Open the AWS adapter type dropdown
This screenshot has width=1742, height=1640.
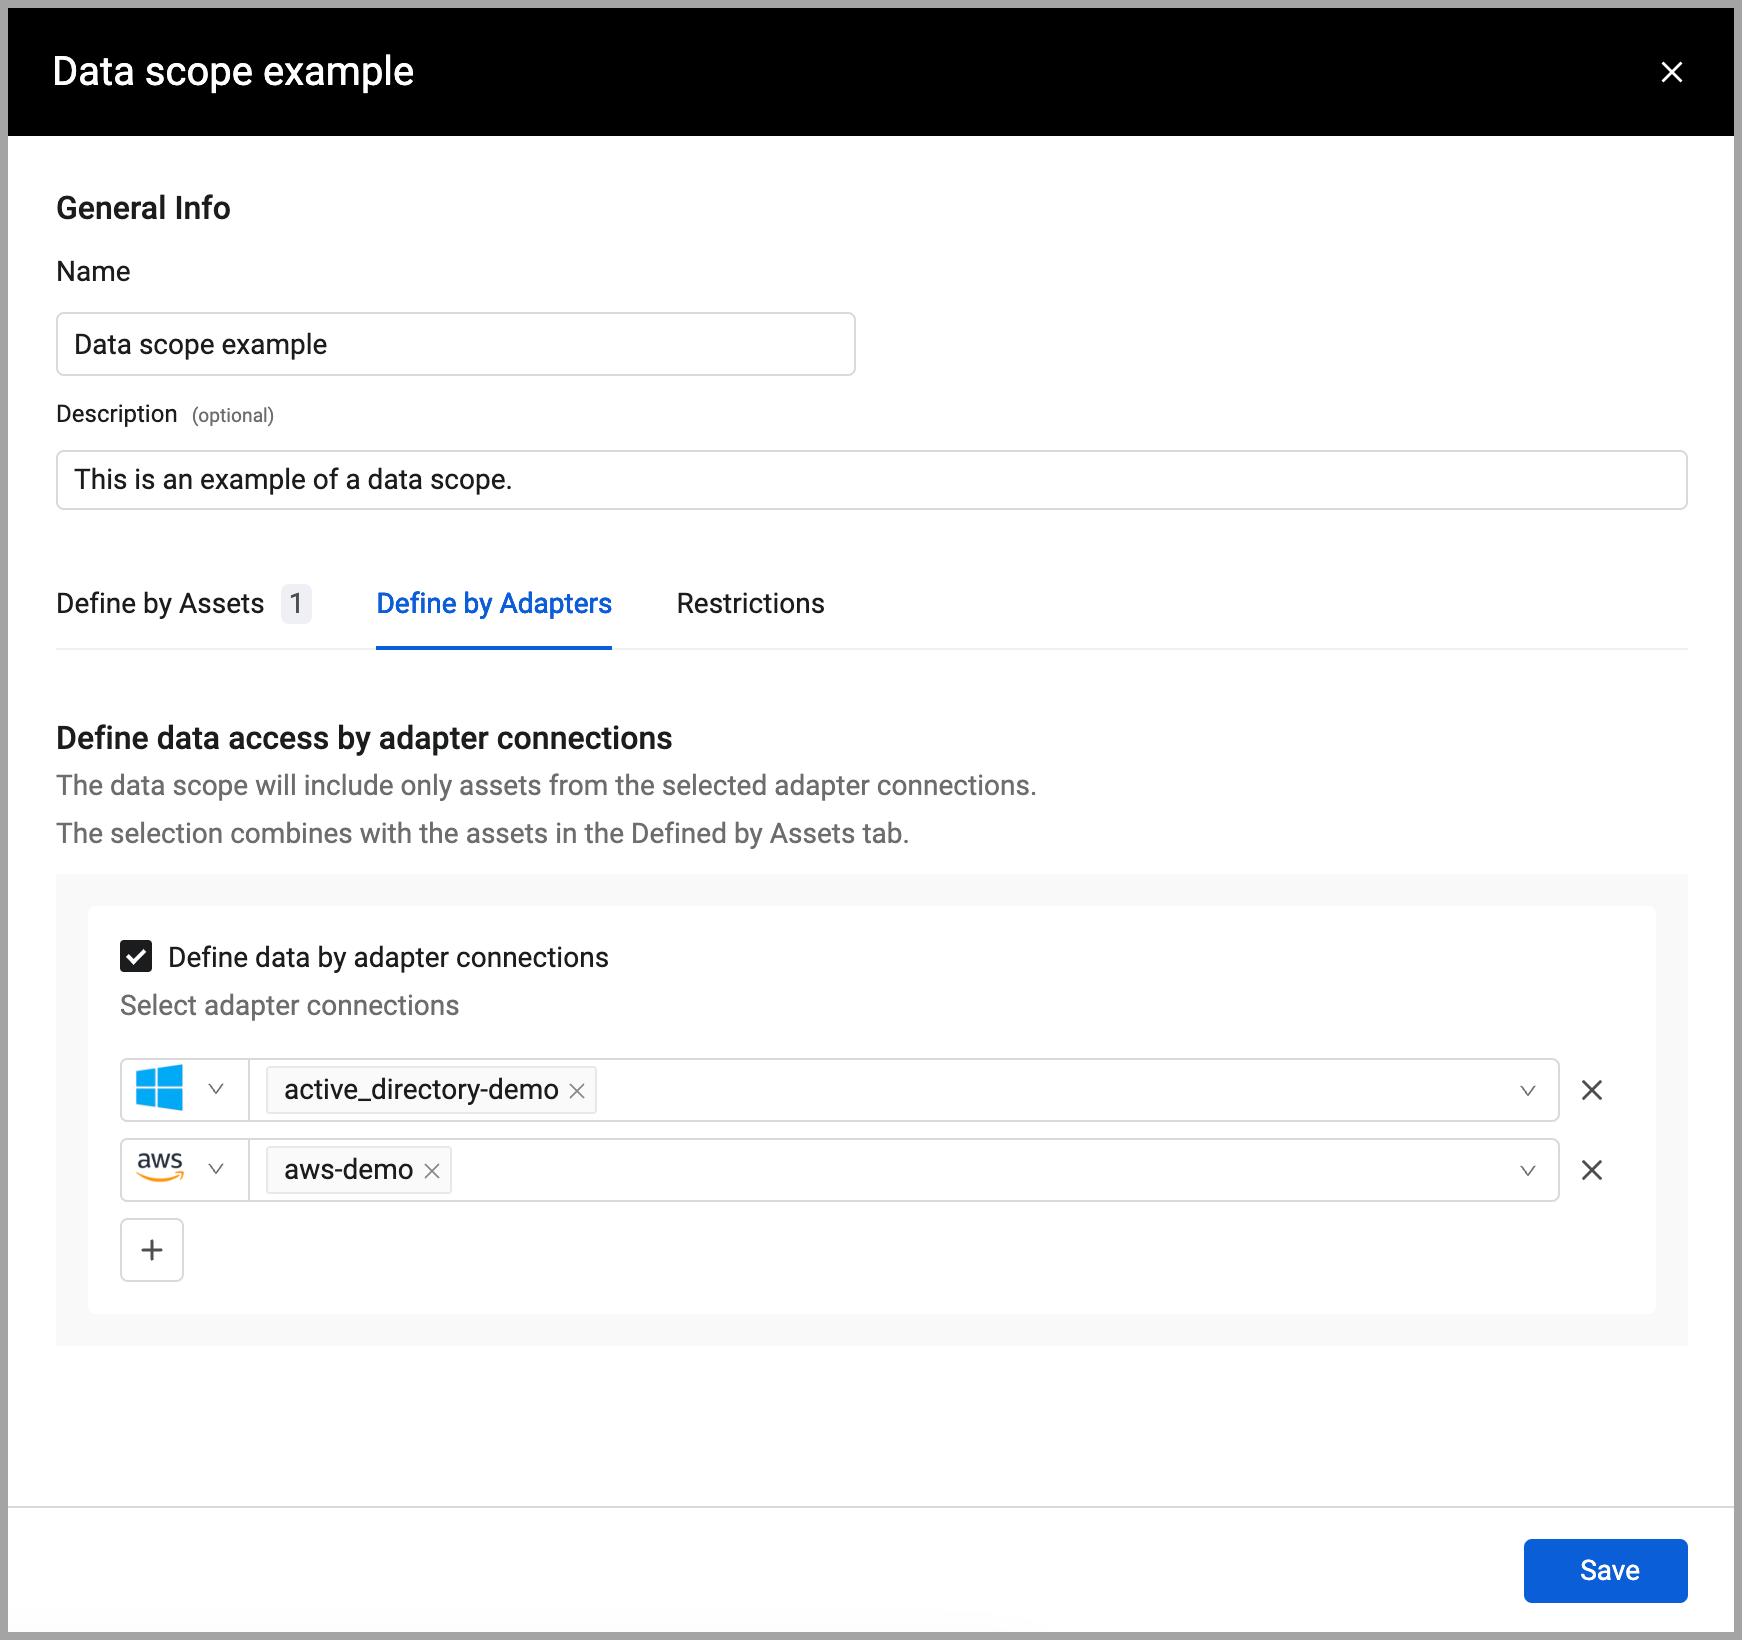pyautogui.click(x=216, y=1169)
